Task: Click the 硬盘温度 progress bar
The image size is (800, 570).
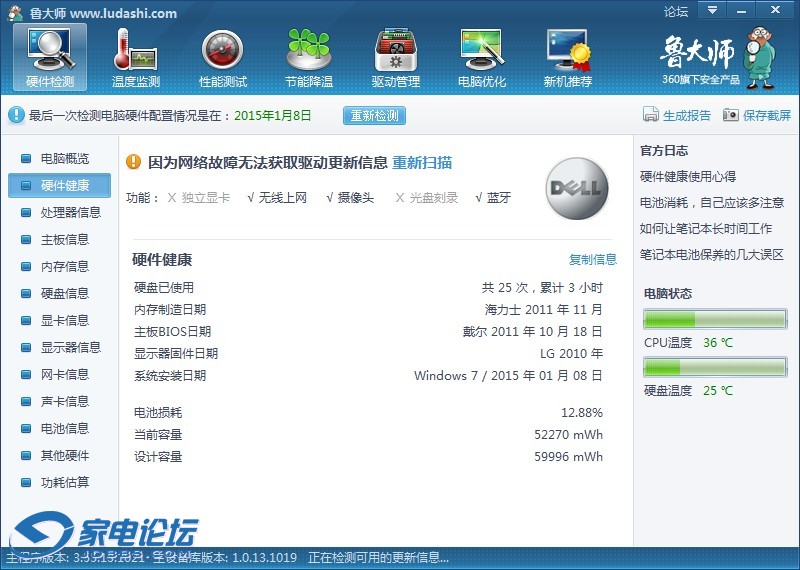Action: (x=715, y=367)
